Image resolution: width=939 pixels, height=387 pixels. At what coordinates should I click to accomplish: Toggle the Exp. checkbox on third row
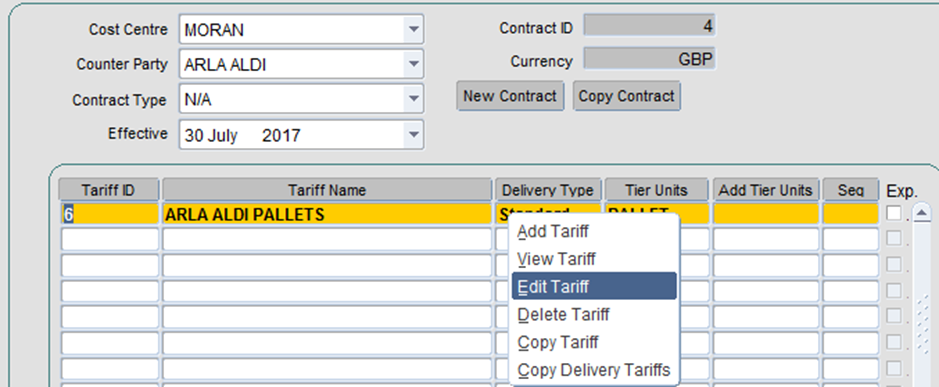coord(894,264)
